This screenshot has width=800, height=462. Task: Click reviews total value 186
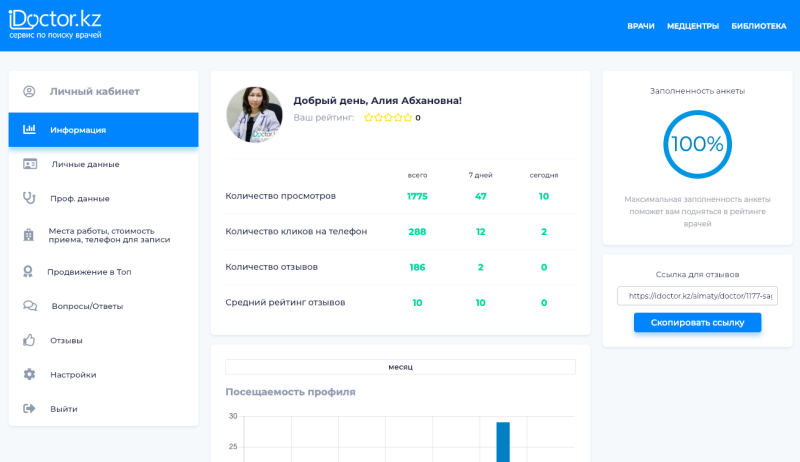[x=417, y=267]
